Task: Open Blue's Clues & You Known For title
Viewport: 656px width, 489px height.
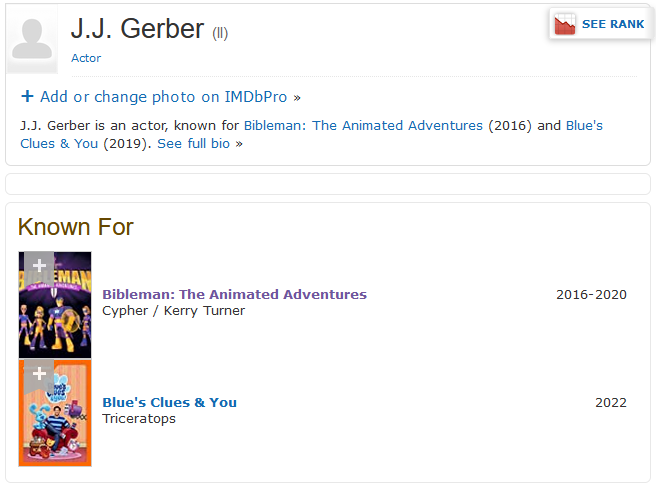Action: [169, 402]
